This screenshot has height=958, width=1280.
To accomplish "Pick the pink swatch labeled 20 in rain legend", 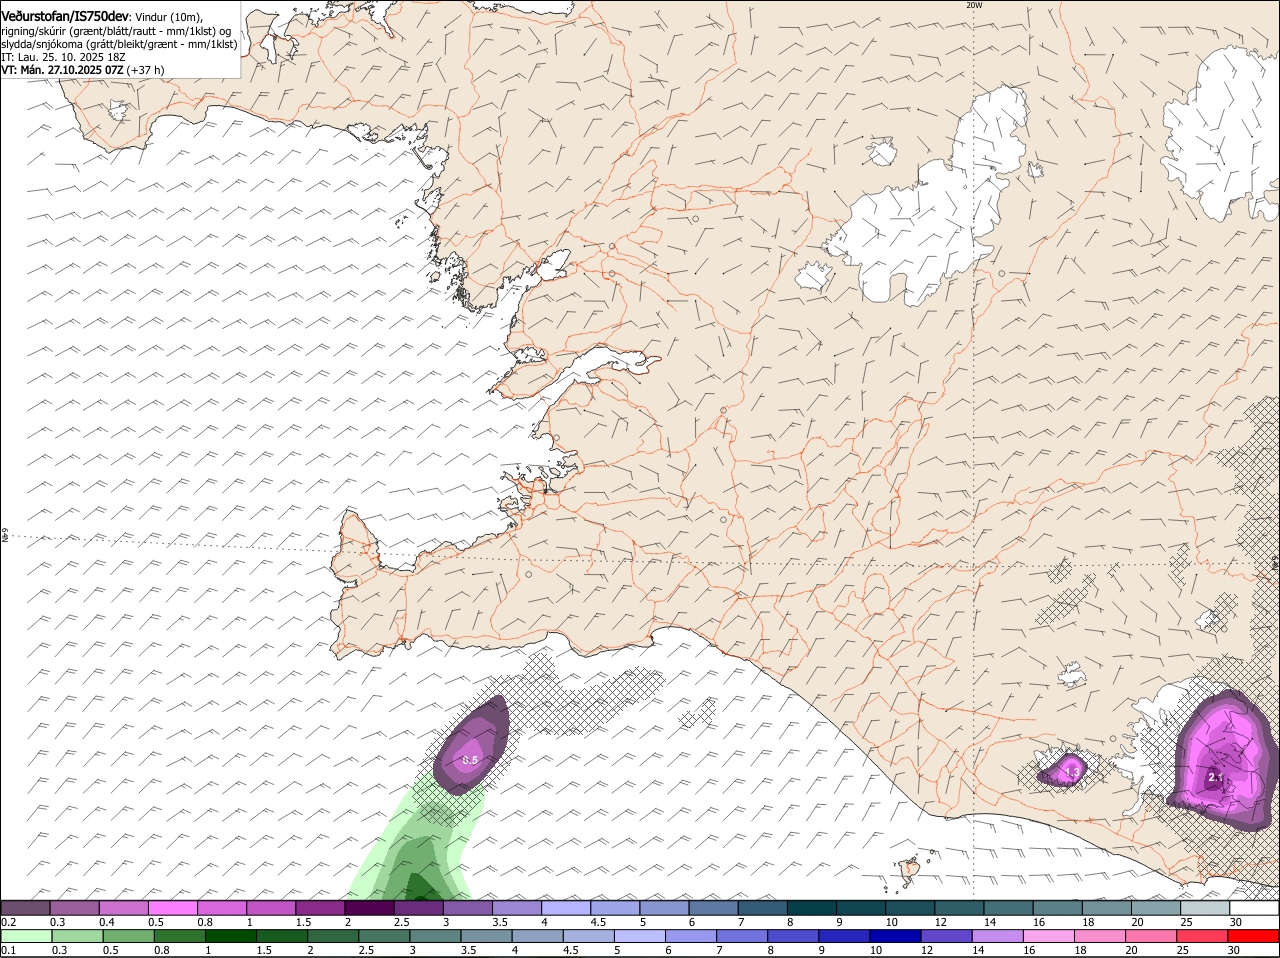I will 1151,936.
